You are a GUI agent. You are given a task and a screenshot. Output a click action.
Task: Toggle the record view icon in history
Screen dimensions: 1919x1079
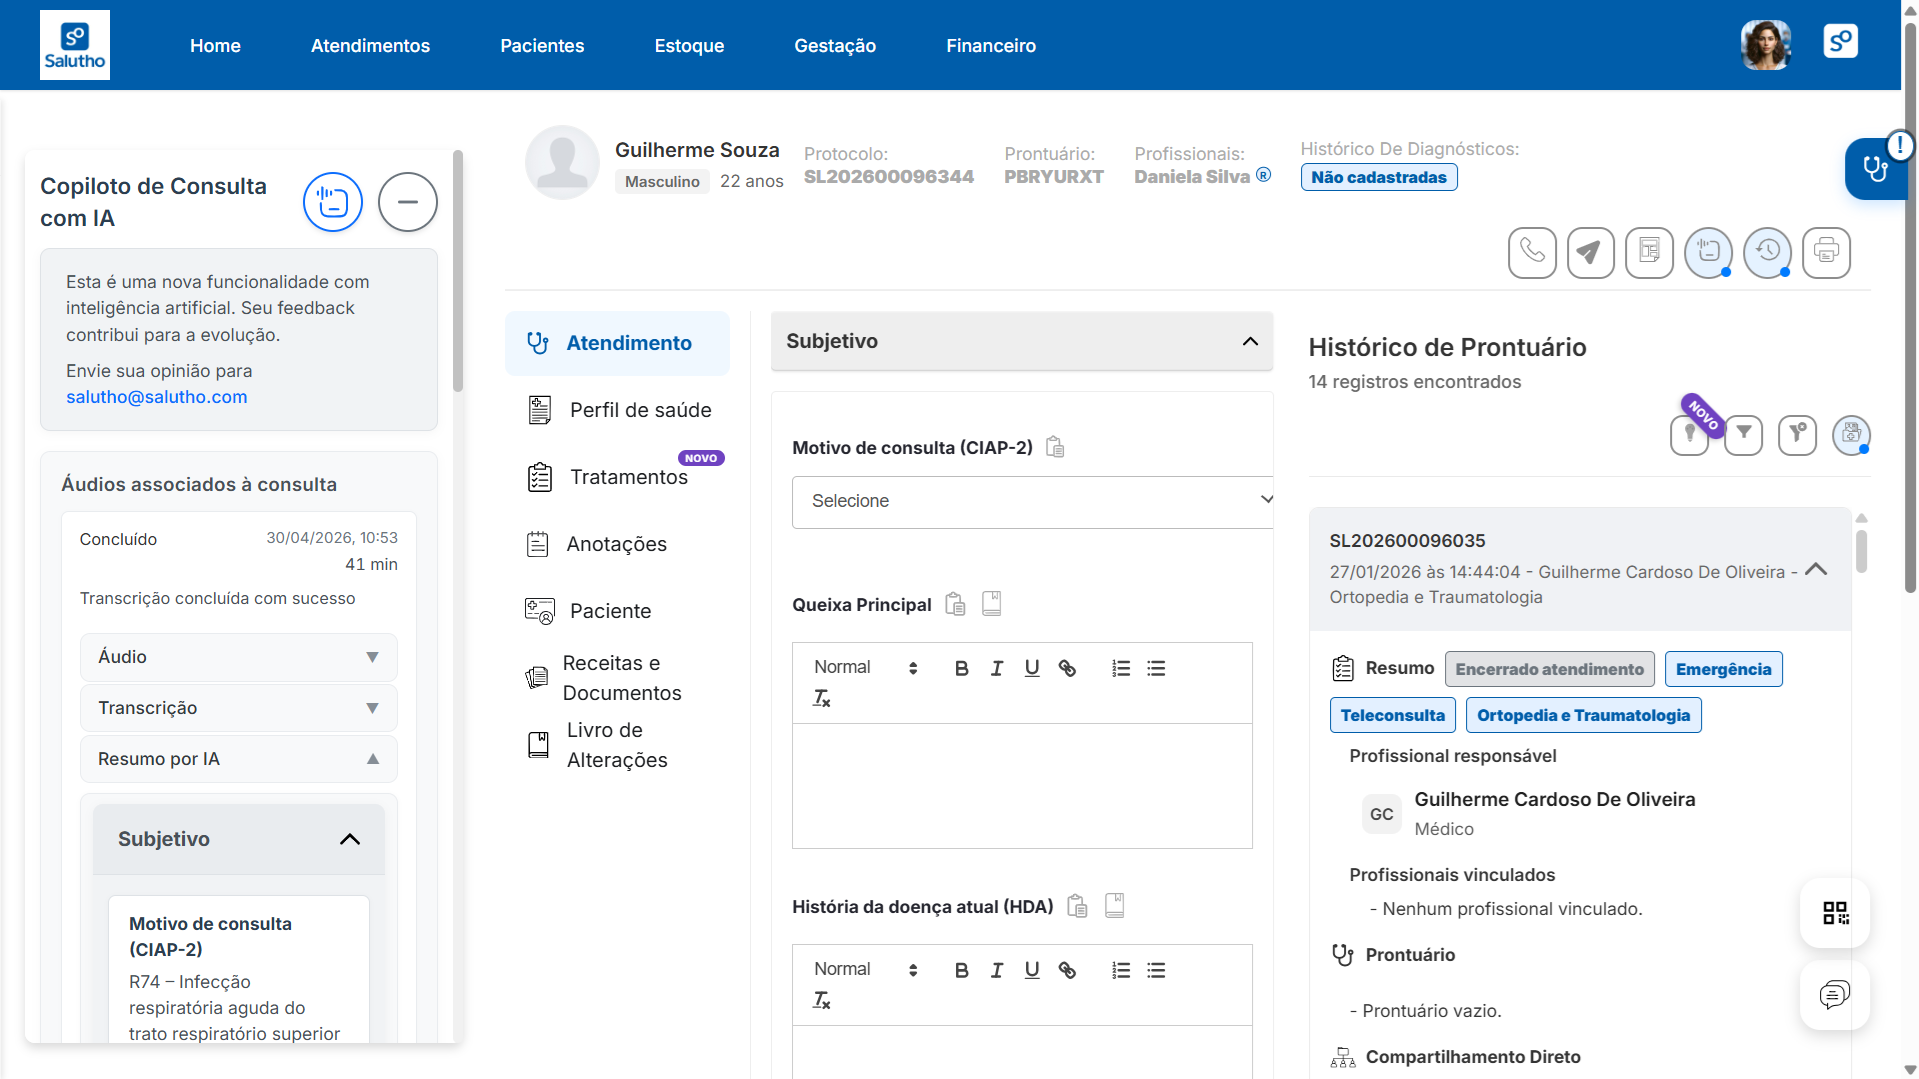click(x=1851, y=435)
